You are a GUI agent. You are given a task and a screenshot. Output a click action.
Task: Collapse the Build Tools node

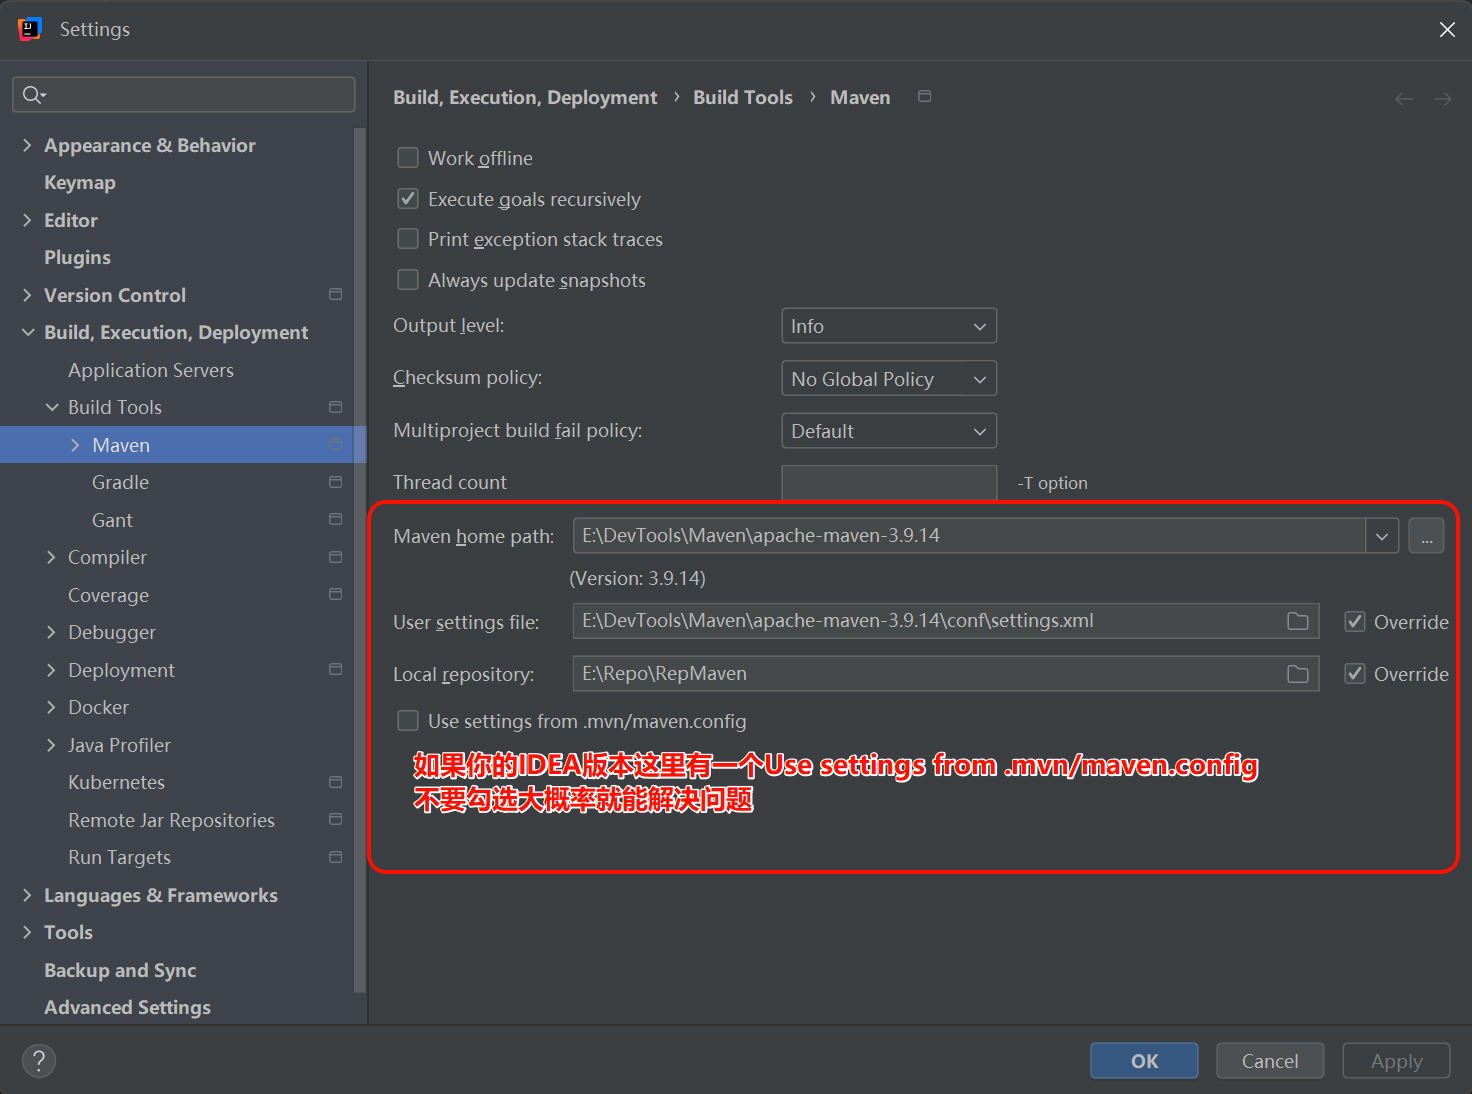tap(52, 407)
